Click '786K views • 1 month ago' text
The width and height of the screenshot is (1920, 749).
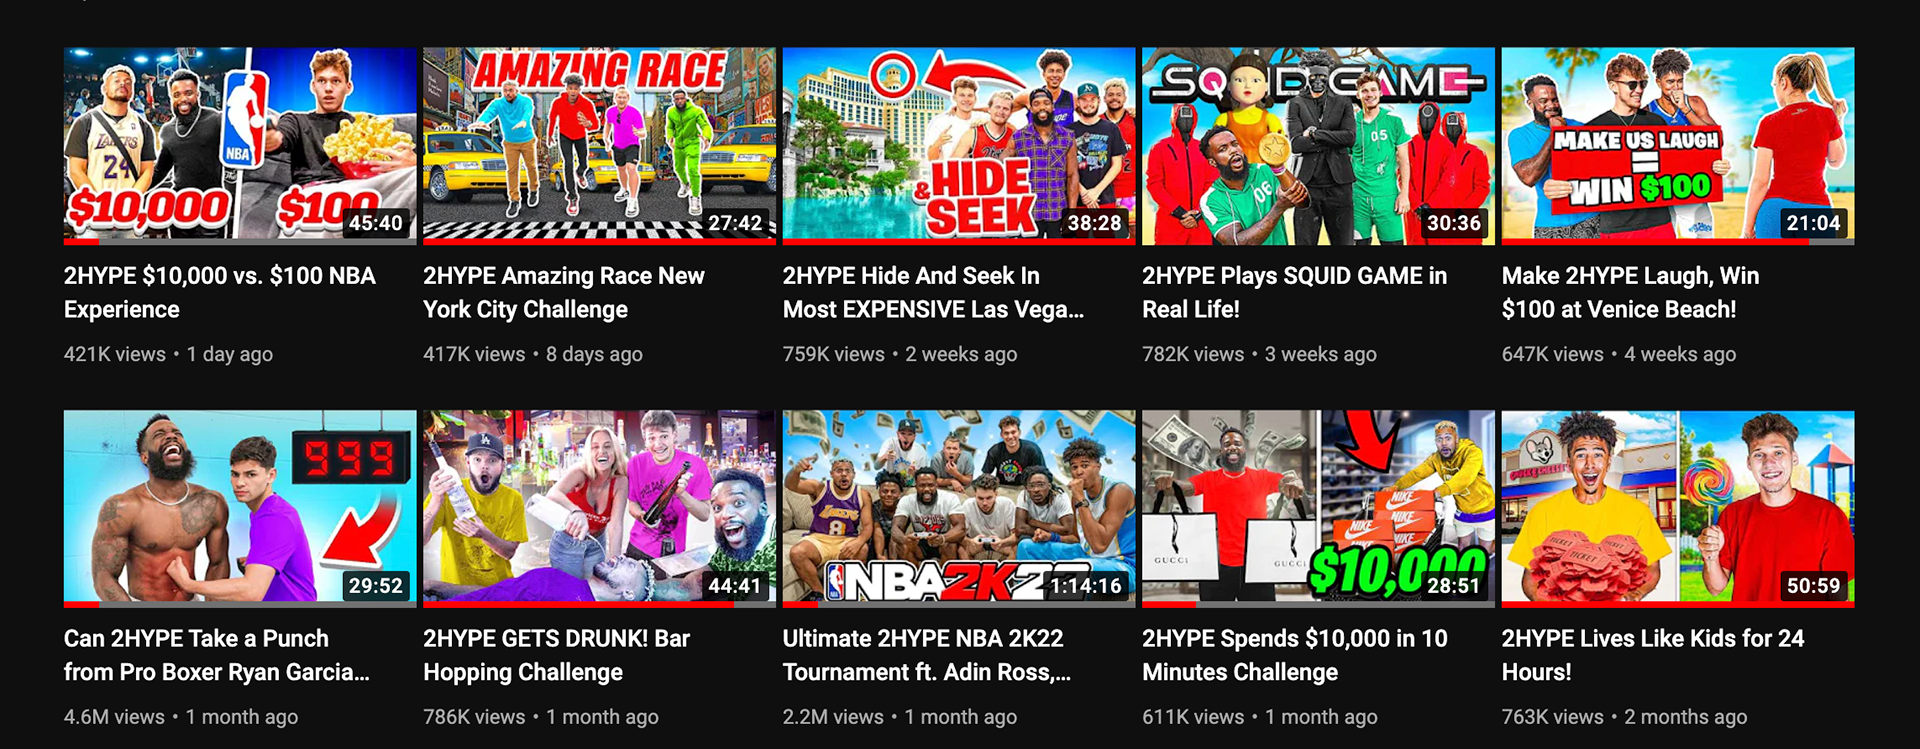541,717
